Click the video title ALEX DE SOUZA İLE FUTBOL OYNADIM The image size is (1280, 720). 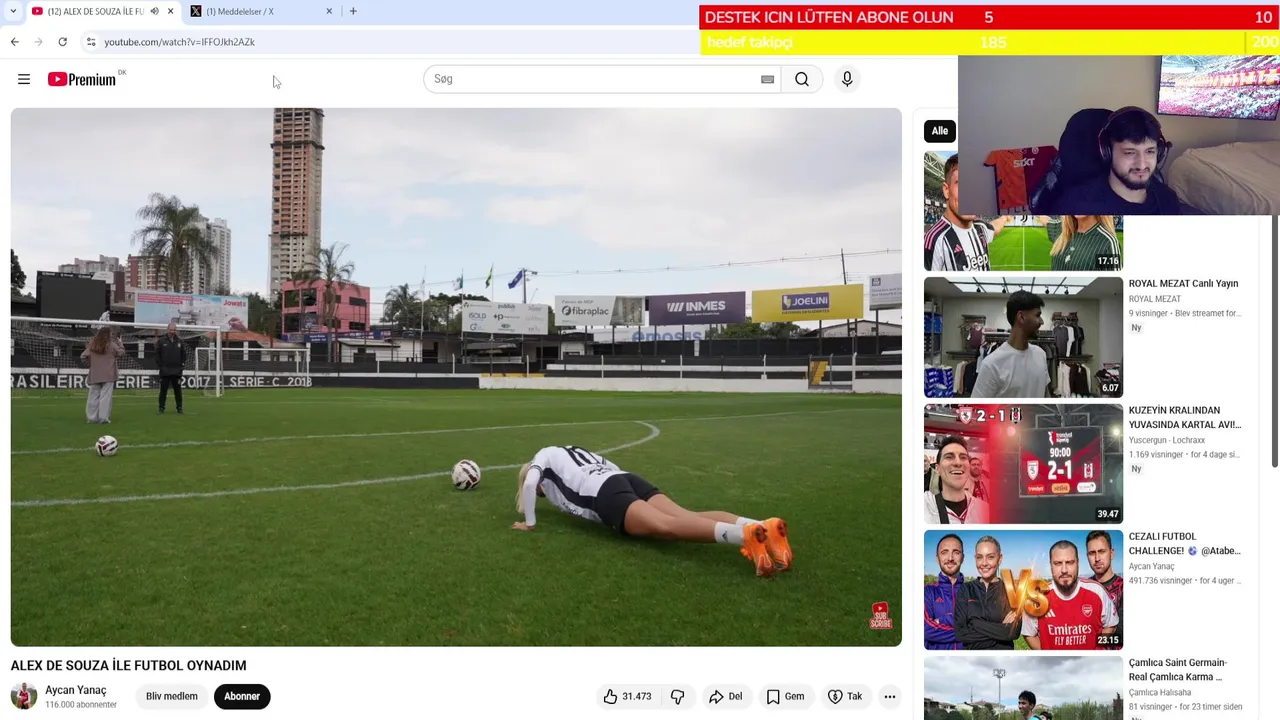pyautogui.click(x=128, y=665)
